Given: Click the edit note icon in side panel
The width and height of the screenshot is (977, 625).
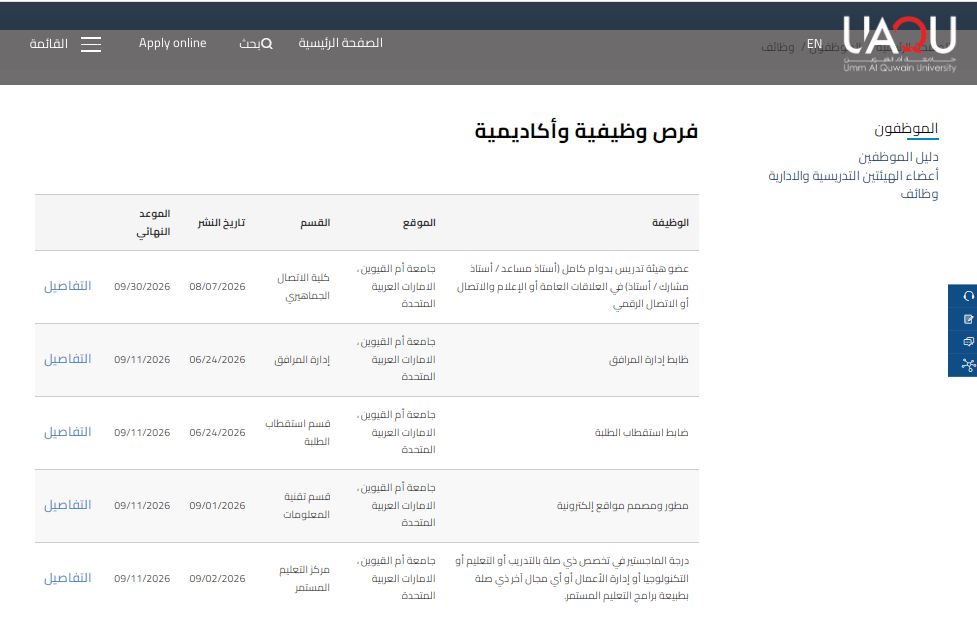Looking at the screenshot, I should tap(968, 319).
